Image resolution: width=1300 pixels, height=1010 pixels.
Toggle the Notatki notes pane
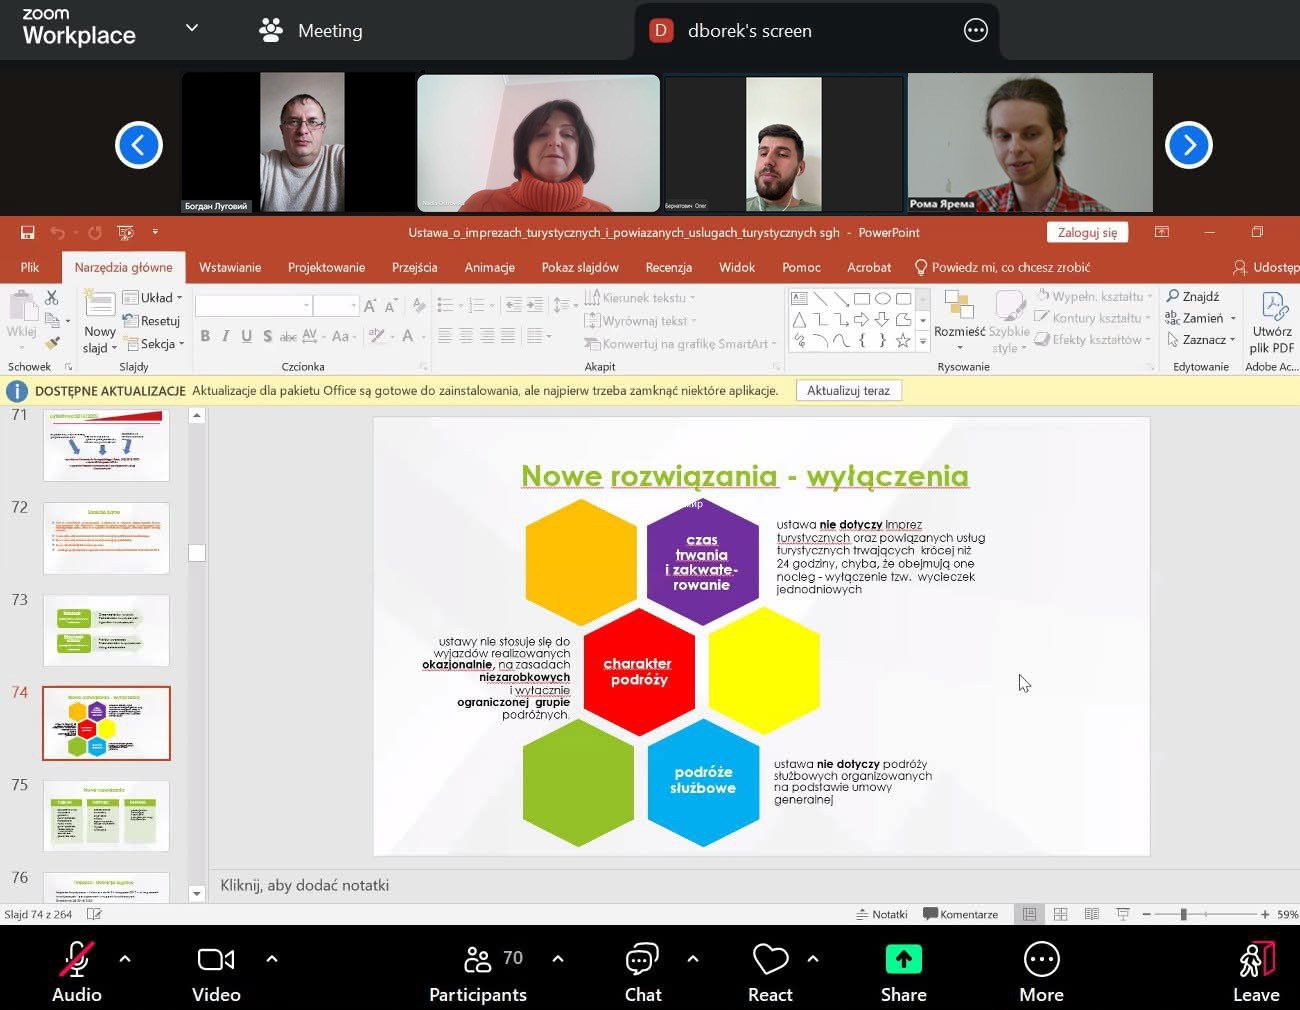[x=881, y=914]
